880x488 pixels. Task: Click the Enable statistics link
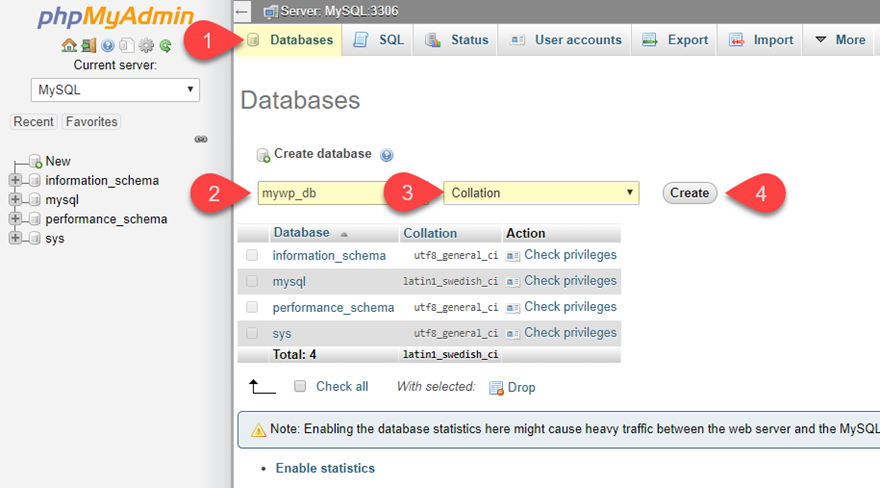(x=325, y=468)
